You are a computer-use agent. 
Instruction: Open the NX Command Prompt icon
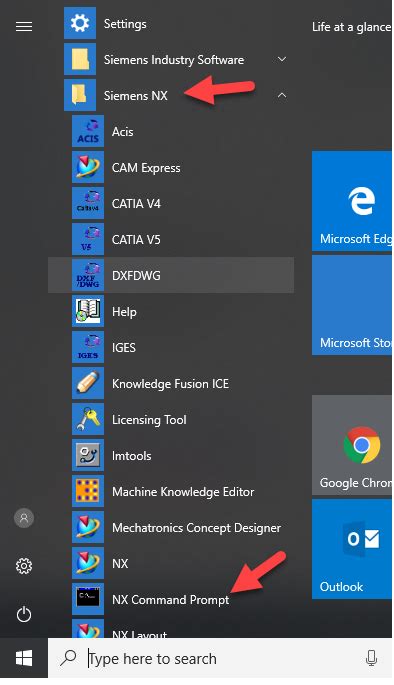pos(88,599)
